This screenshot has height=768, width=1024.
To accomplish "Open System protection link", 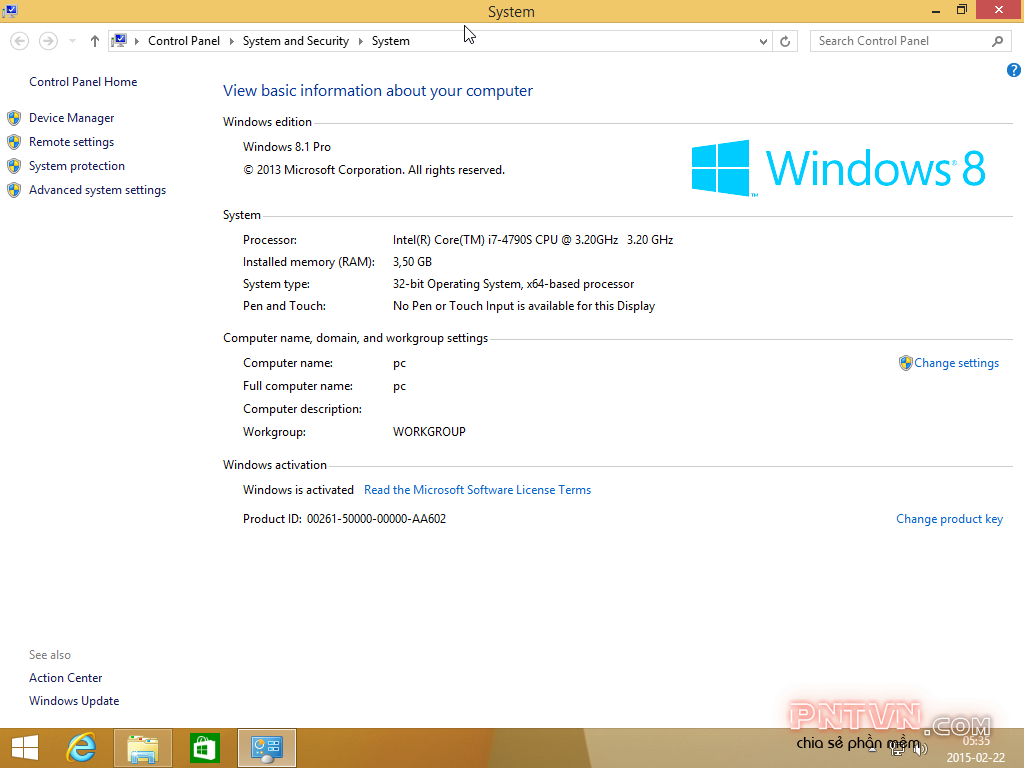I will (x=76, y=166).
